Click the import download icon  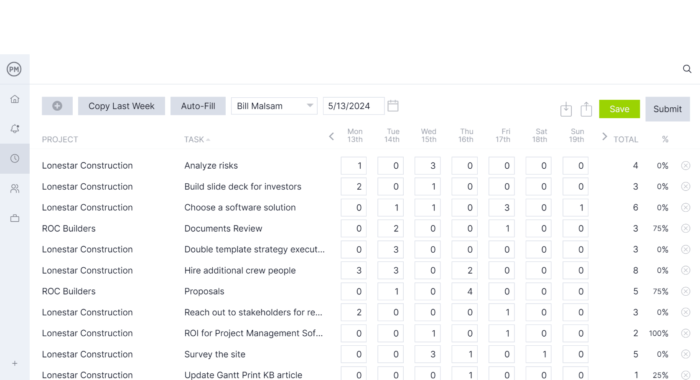point(566,109)
